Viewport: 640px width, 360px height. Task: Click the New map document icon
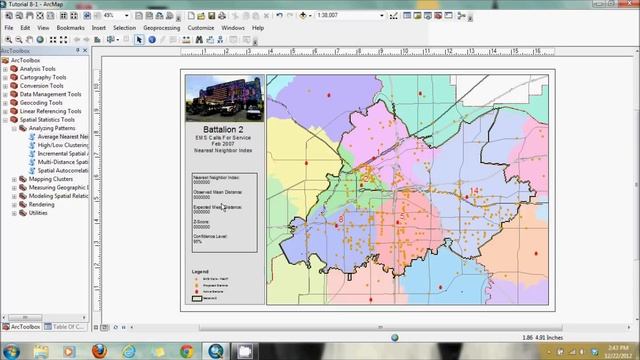click(191, 16)
